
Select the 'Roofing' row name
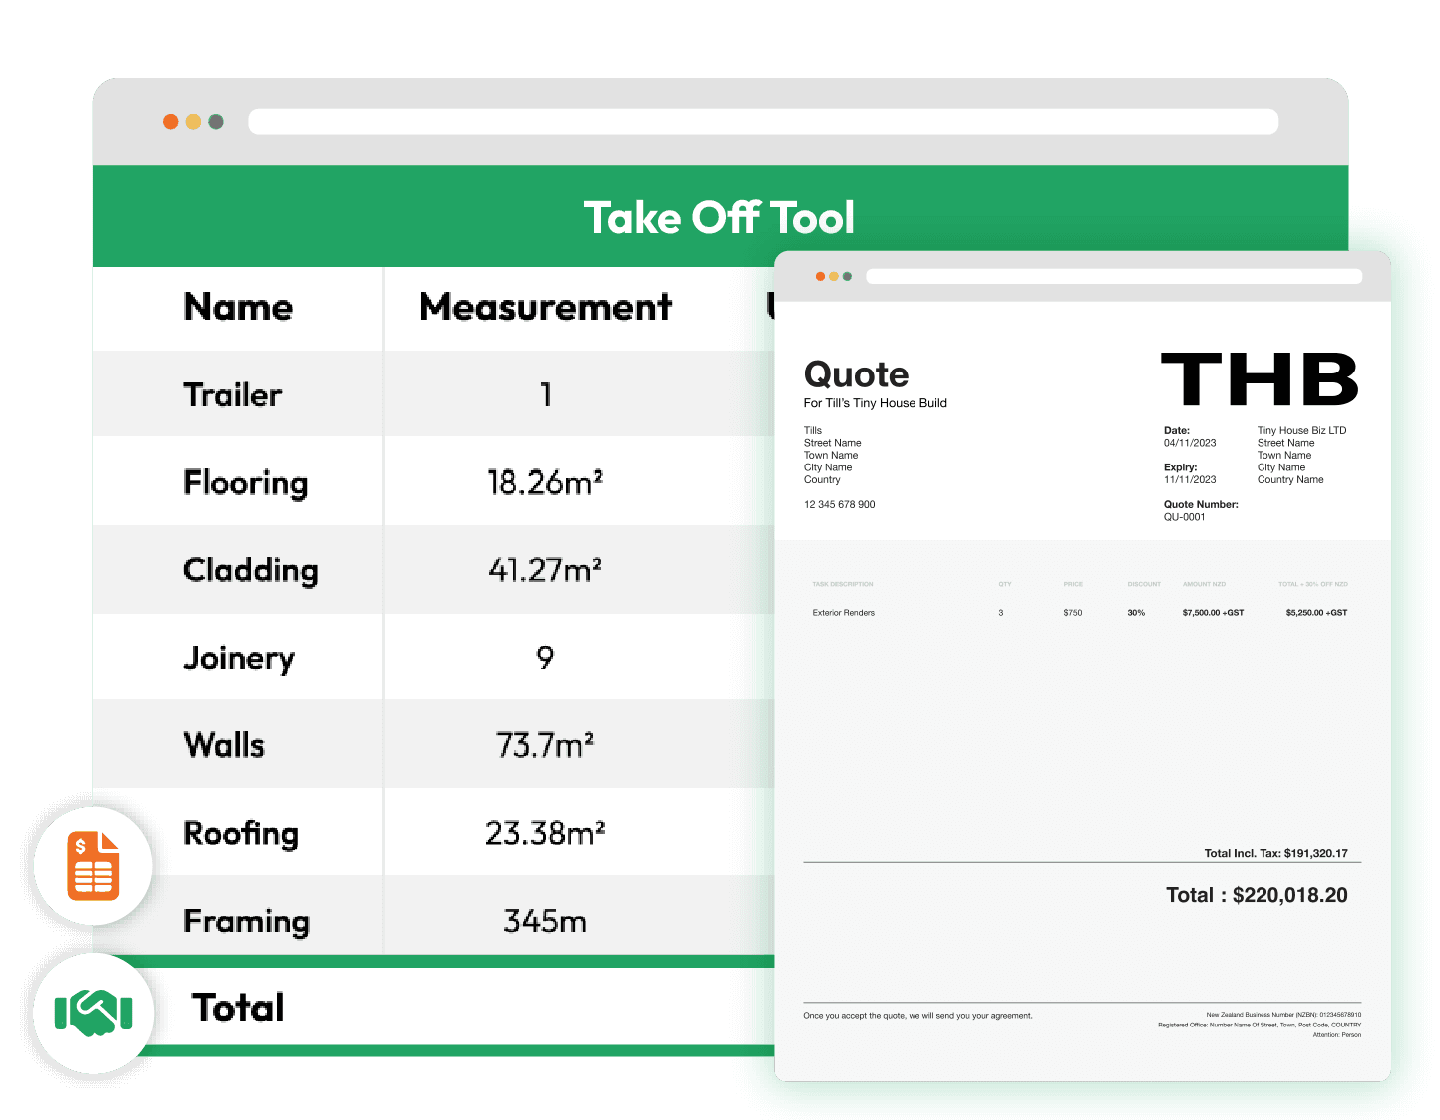coord(241,833)
